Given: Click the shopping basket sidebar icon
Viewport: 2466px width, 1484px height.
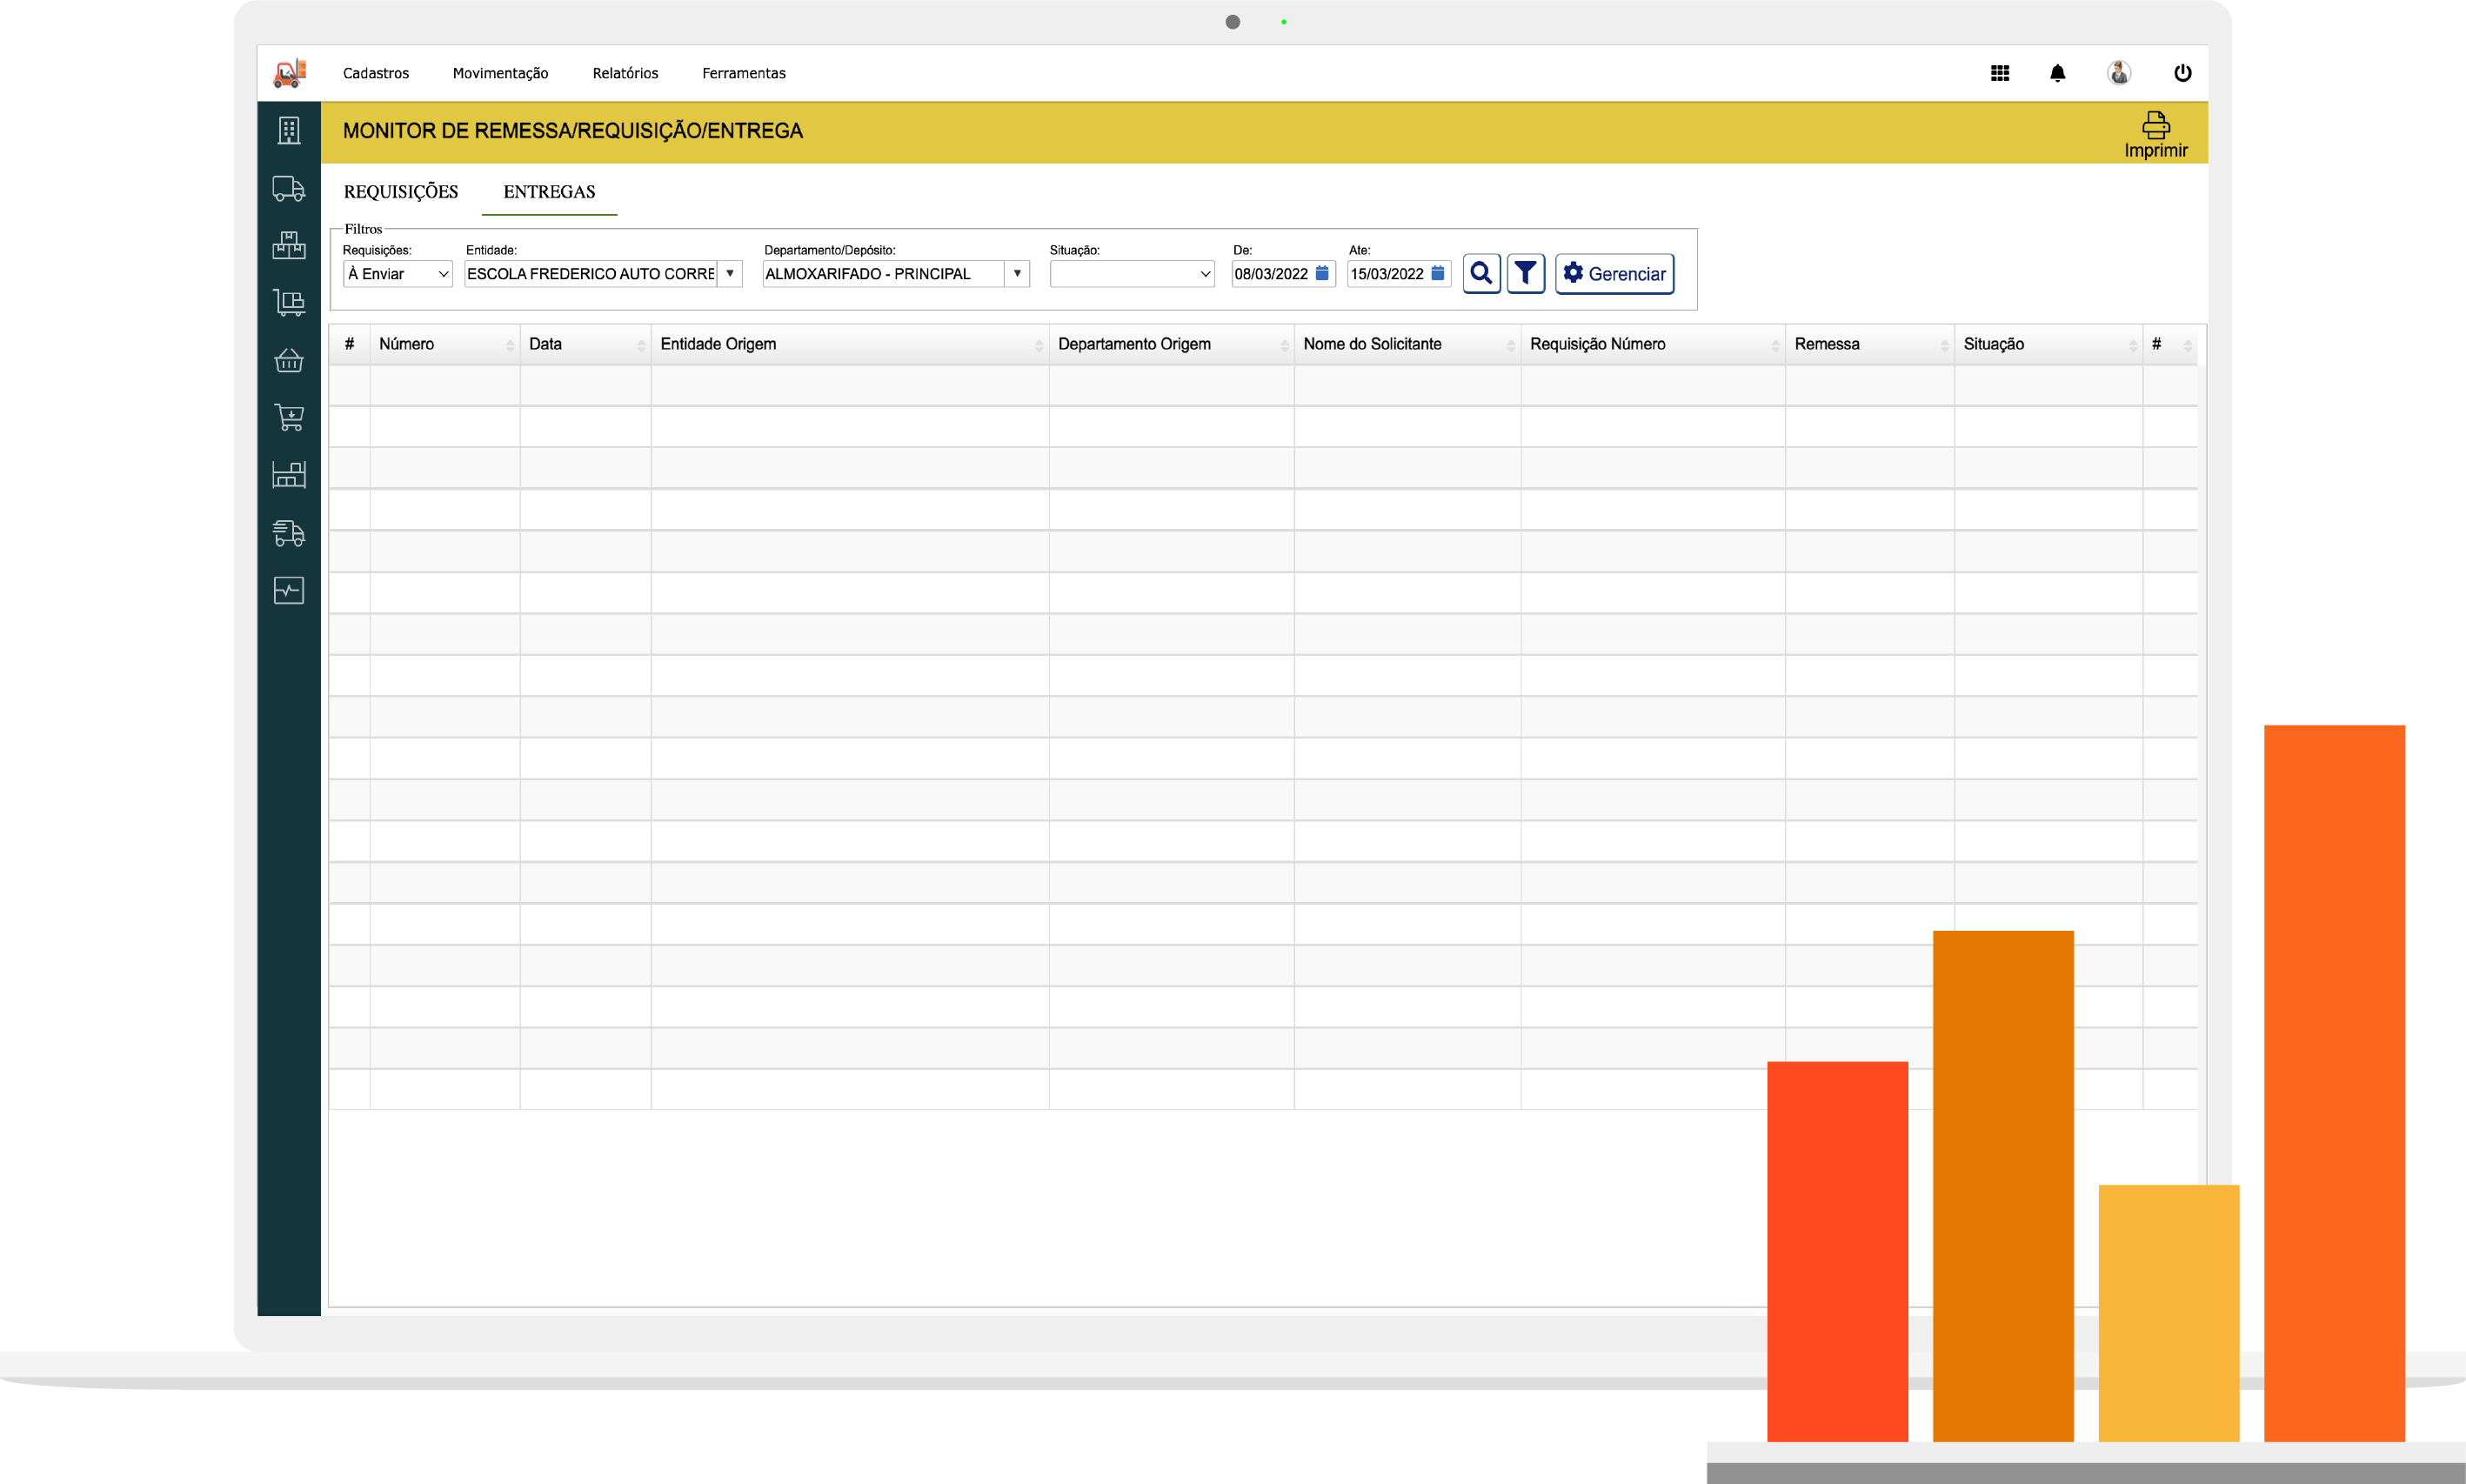Looking at the screenshot, I should [289, 360].
